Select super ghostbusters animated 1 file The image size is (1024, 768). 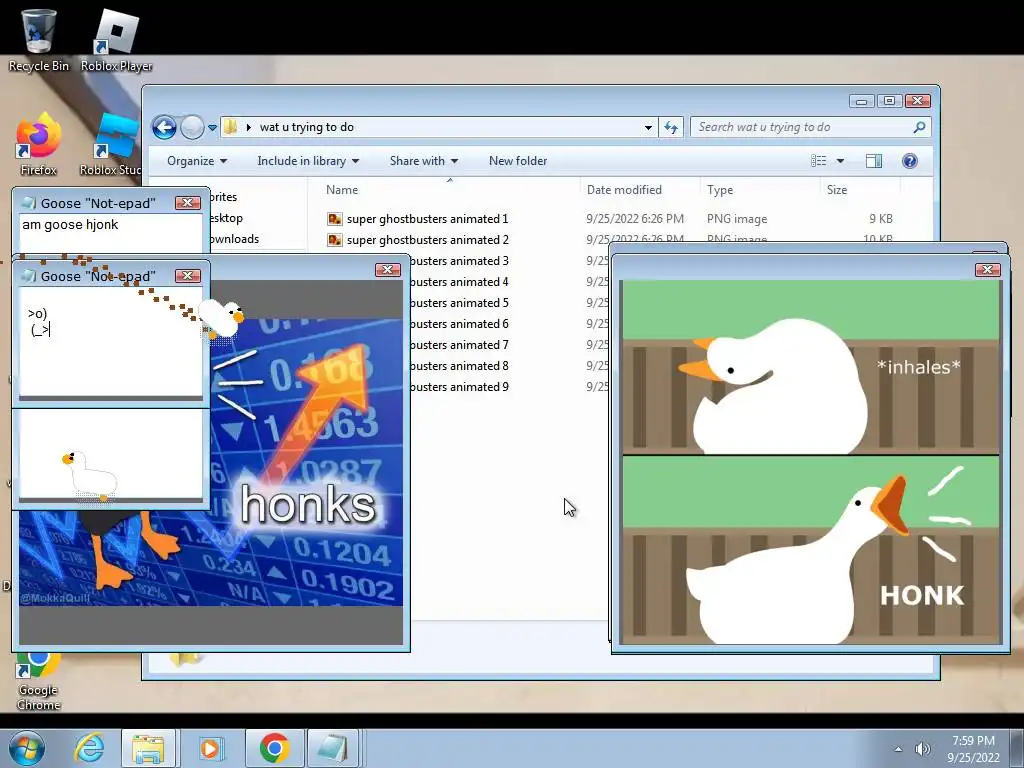point(427,219)
